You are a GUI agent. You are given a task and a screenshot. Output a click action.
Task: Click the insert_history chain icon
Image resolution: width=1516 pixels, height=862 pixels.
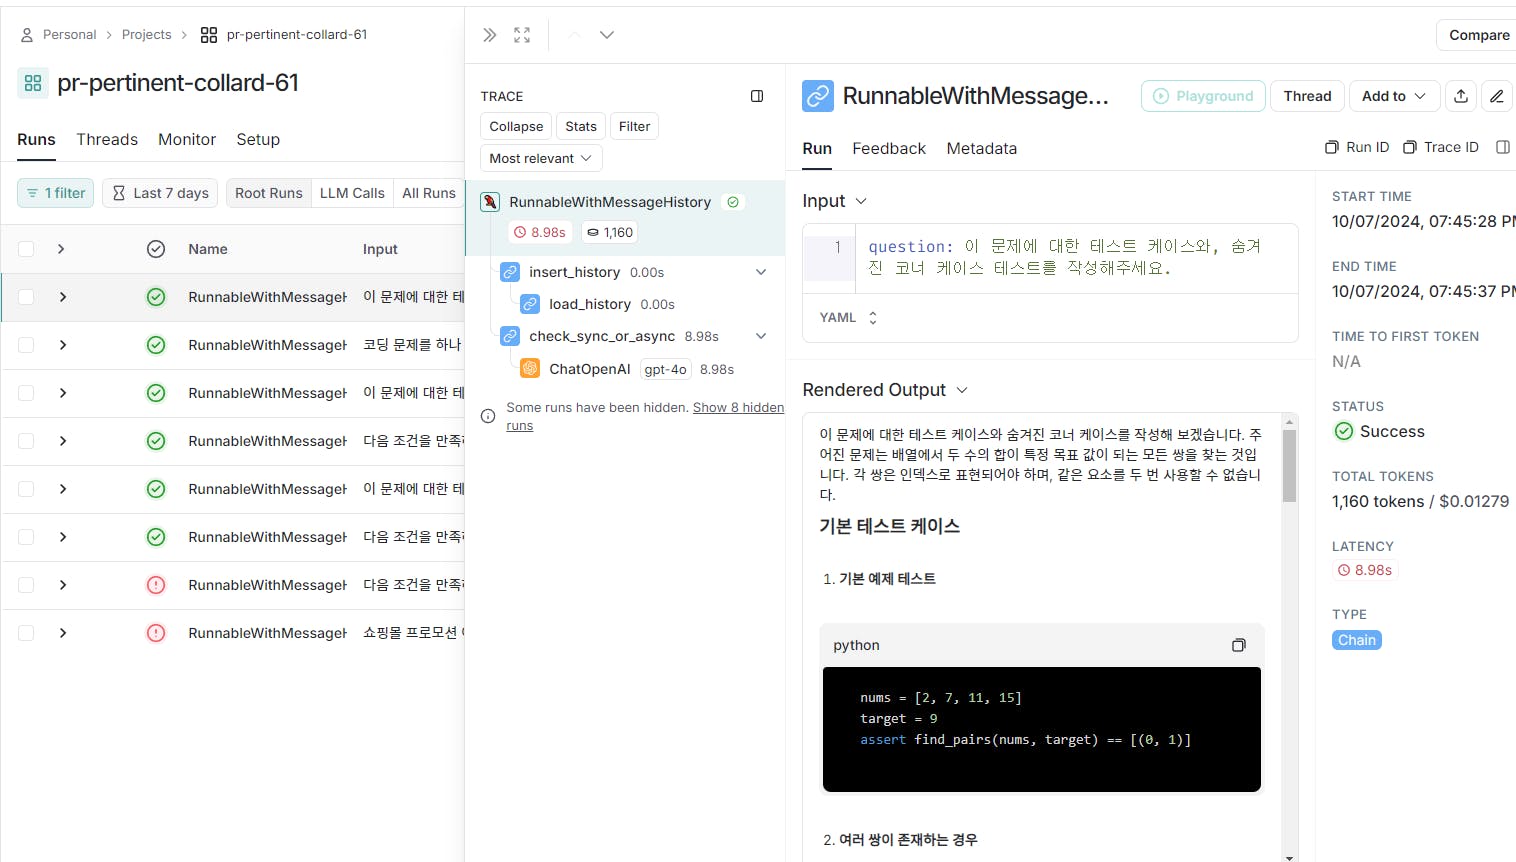click(510, 272)
